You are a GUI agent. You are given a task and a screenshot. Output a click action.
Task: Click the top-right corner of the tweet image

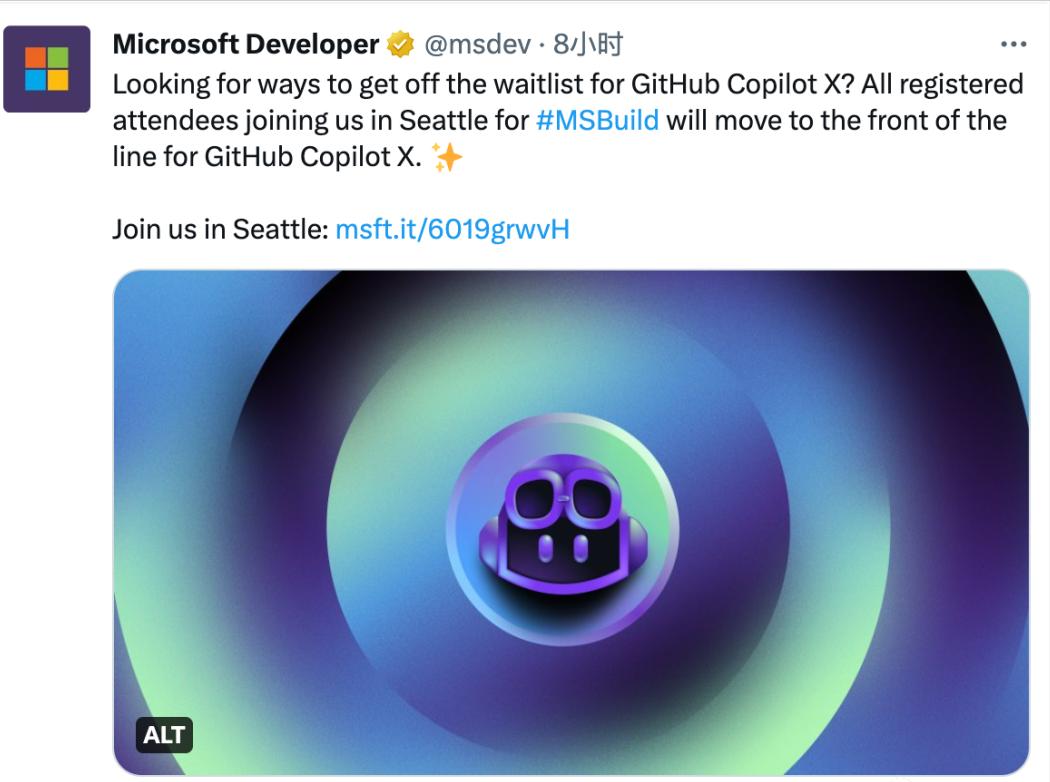[1010, 290]
